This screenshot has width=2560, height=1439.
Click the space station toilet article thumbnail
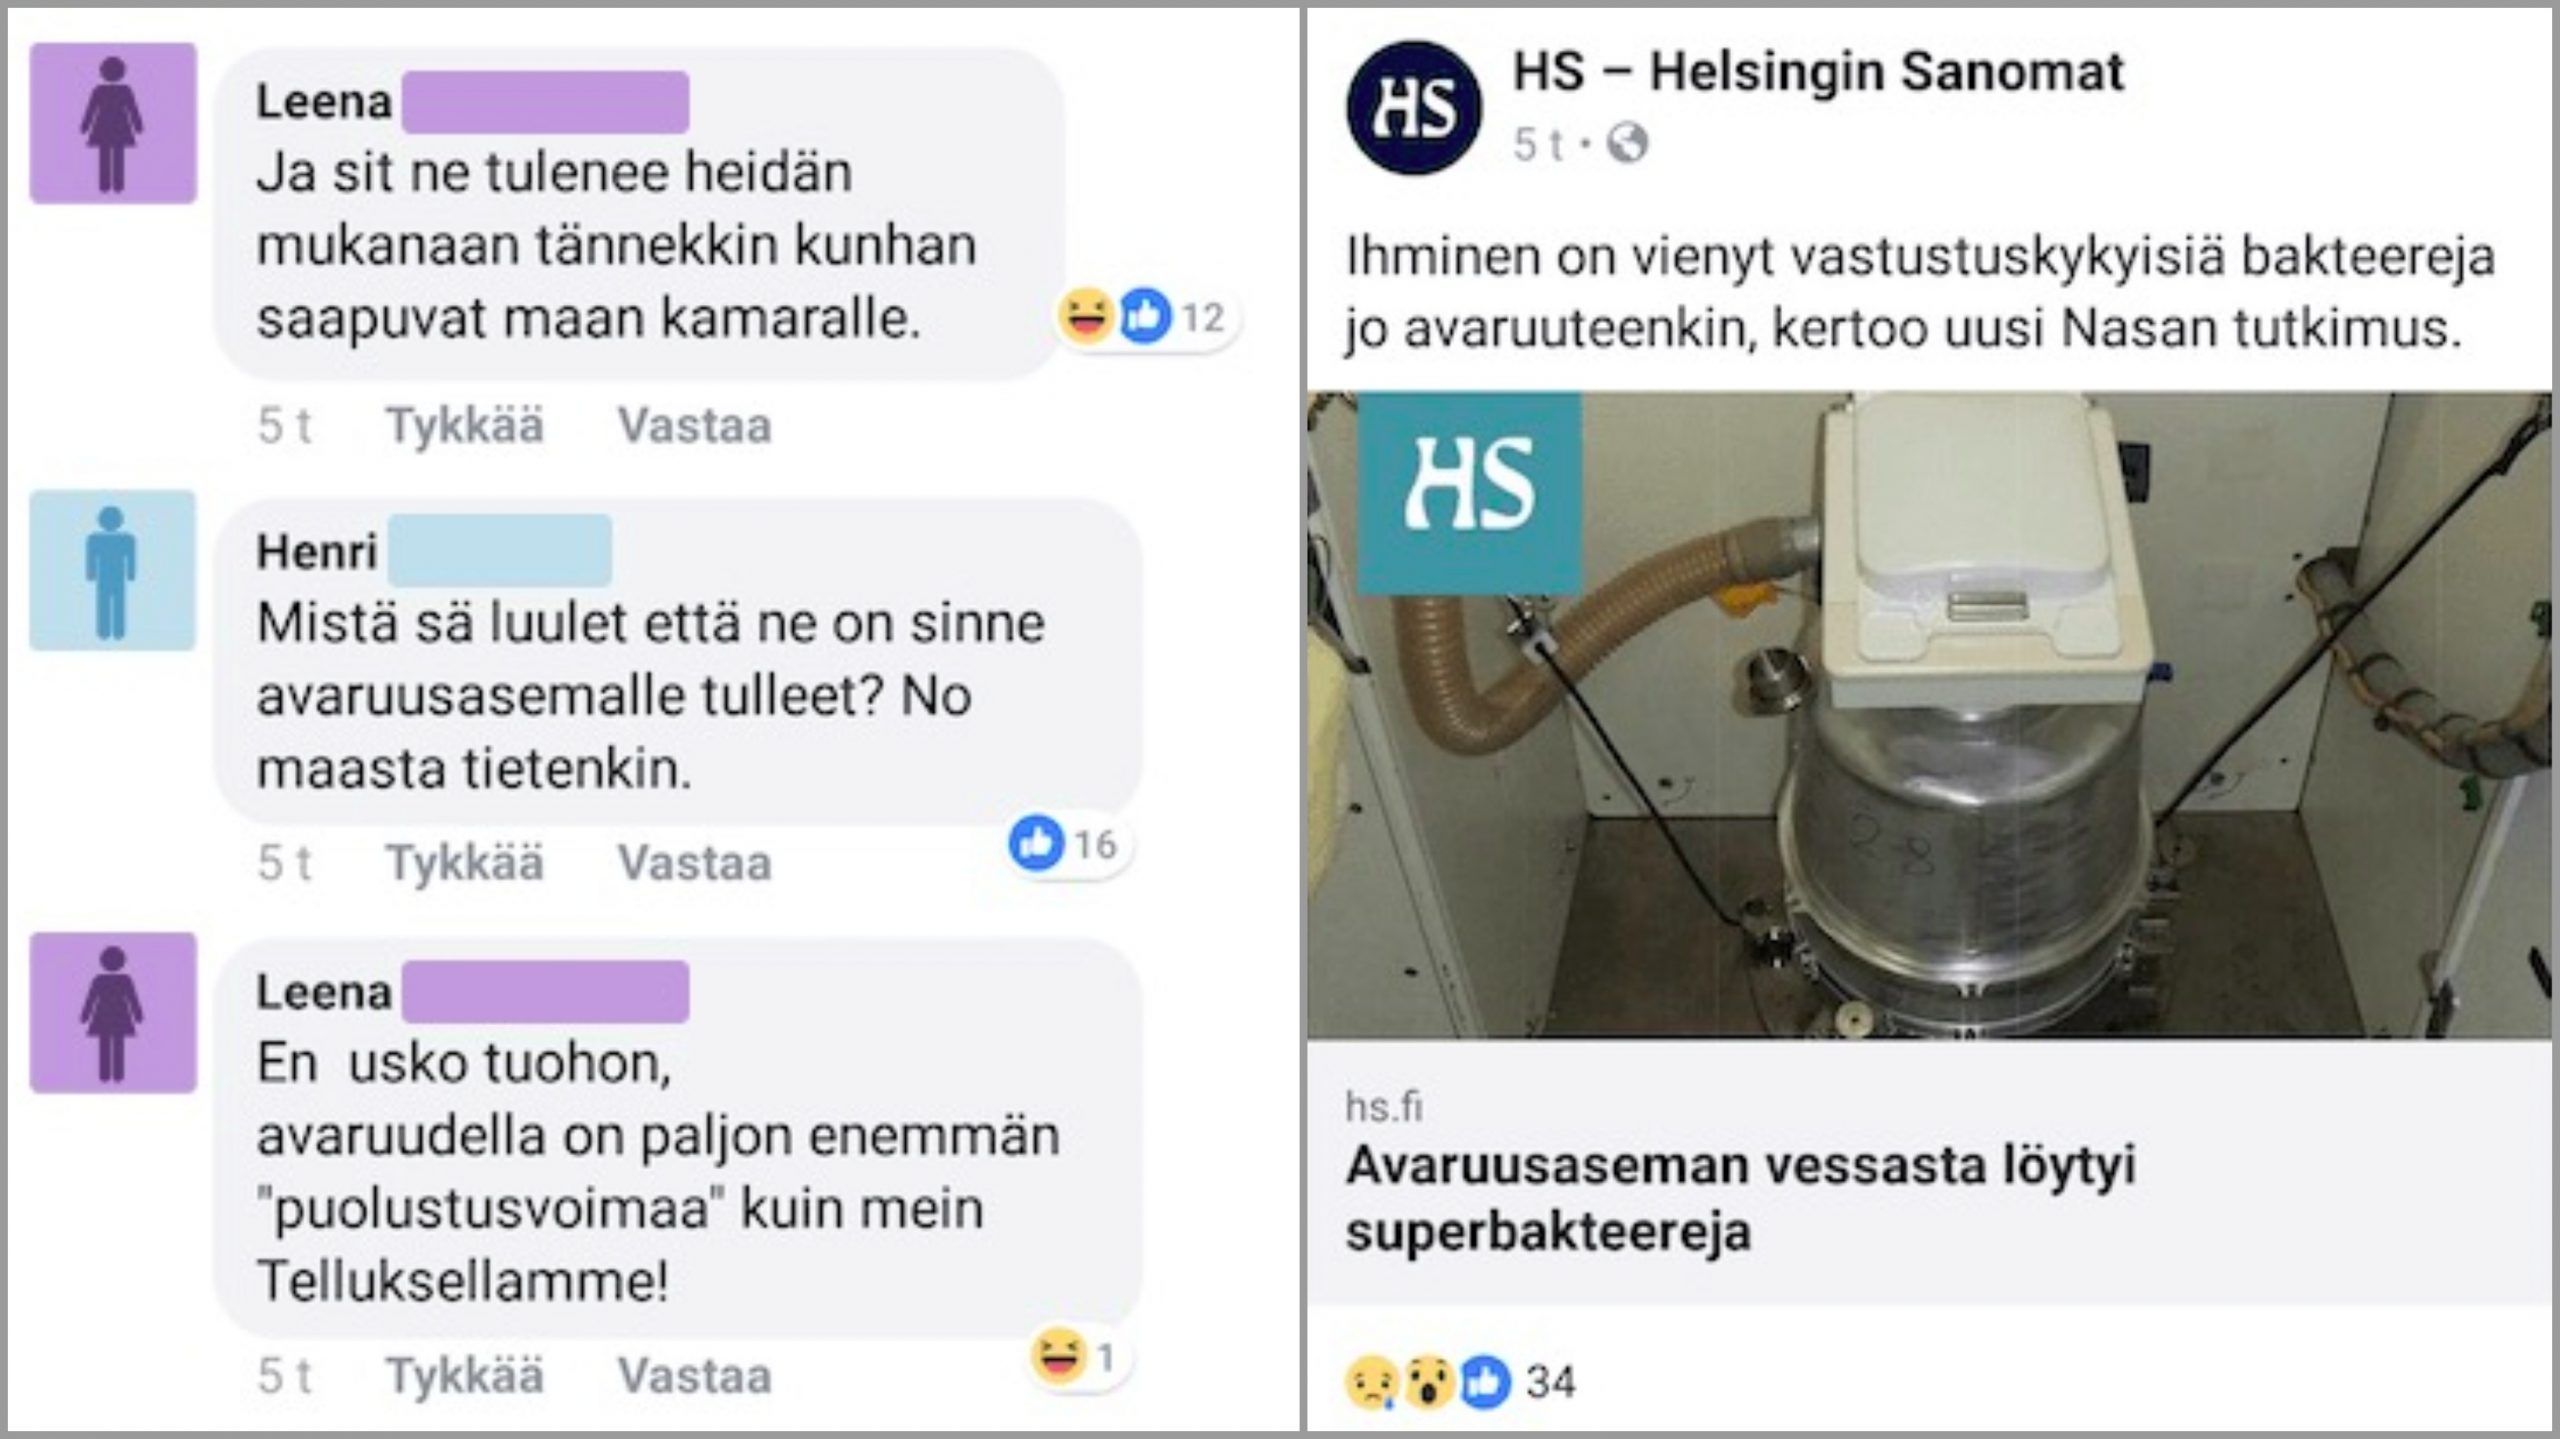click(x=1929, y=715)
